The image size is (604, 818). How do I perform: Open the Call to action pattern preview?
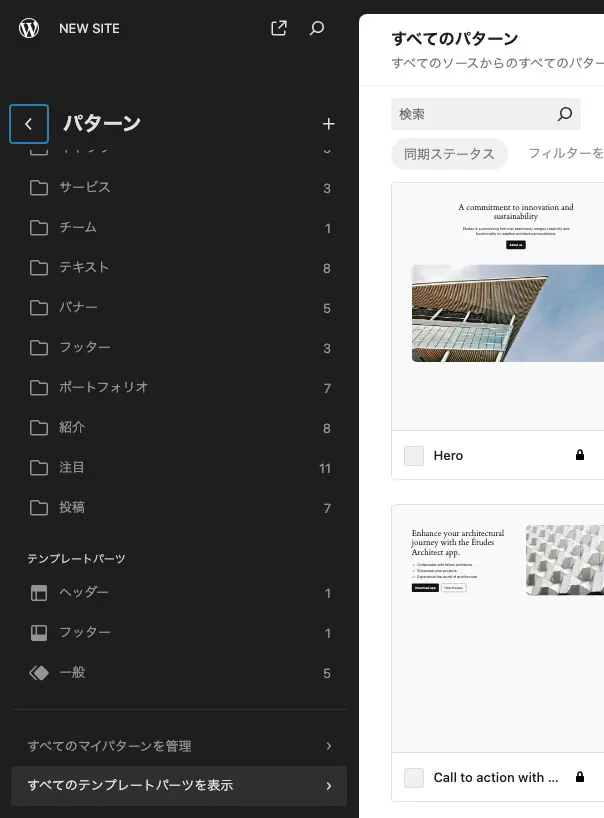(x=498, y=629)
